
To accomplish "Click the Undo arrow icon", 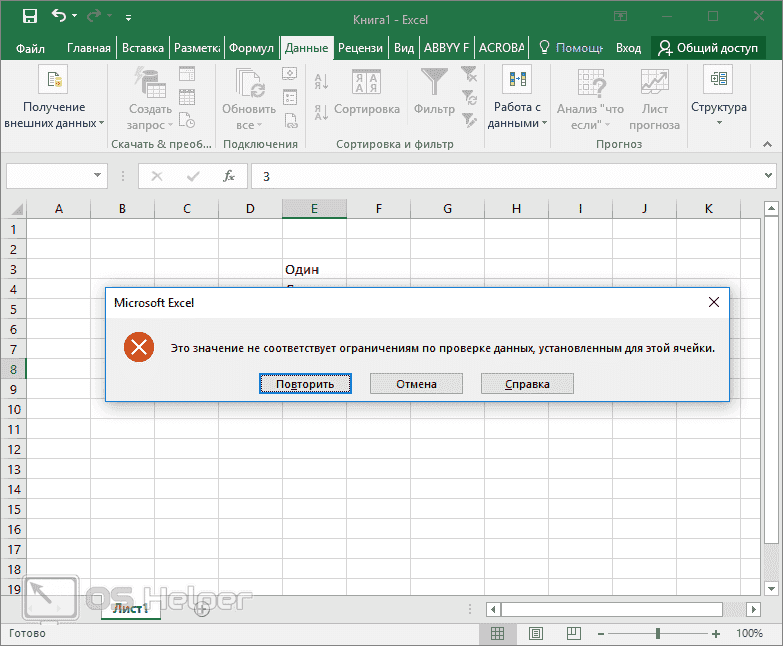I will click(x=59, y=17).
